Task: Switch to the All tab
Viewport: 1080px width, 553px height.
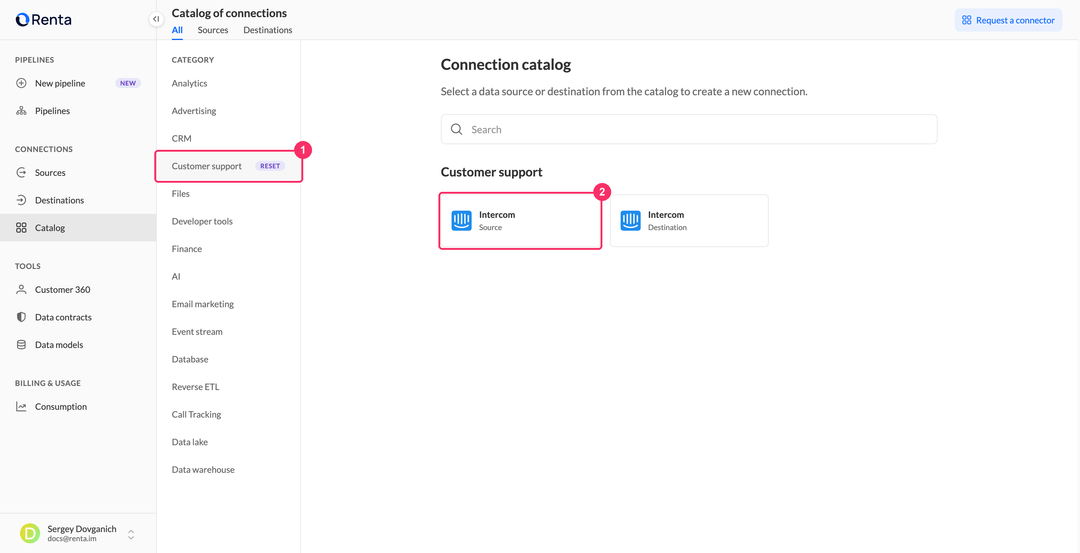Action: tap(177, 30)
